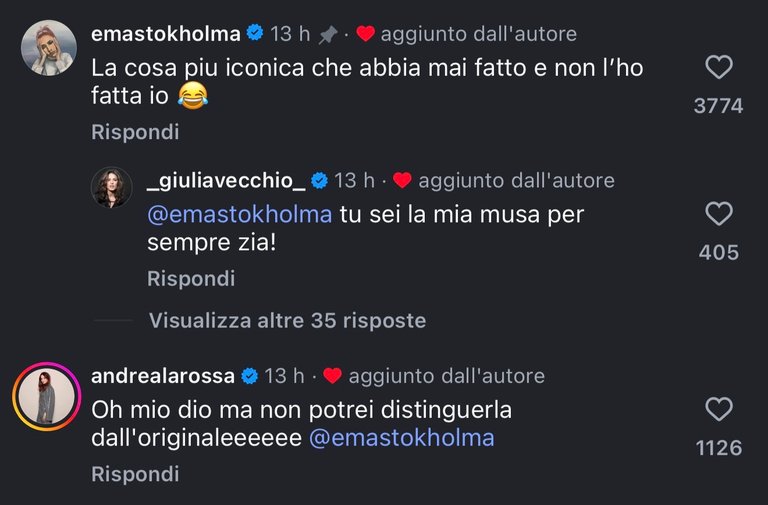This screenshot has height=505, width=768.
Task: Like _giuliavecchio_'s reply with the heart
Action: tap(718, 214)
